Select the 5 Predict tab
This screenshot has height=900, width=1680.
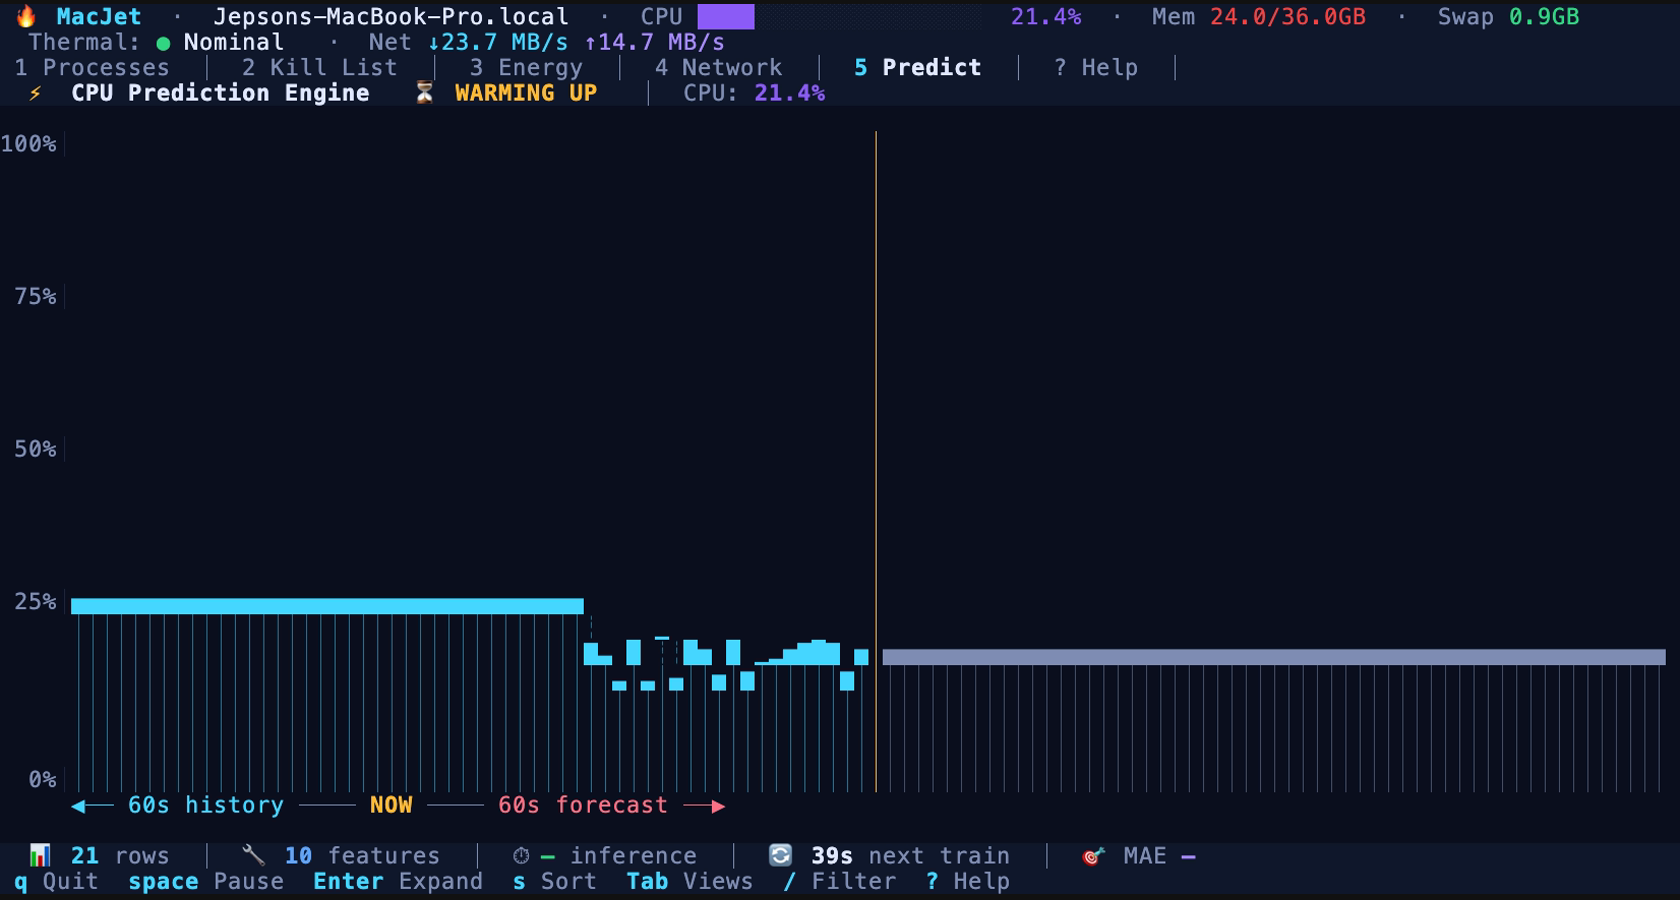click(917, 67)
